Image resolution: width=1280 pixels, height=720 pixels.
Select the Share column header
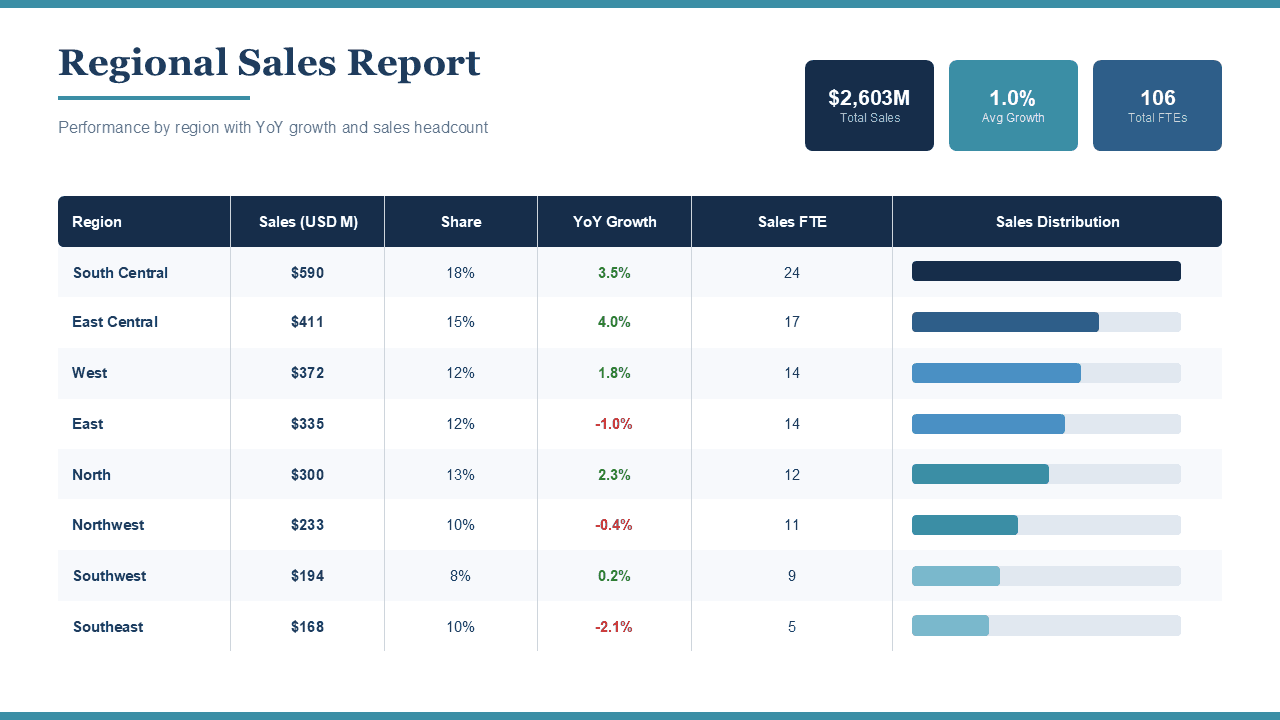[461, 222]
